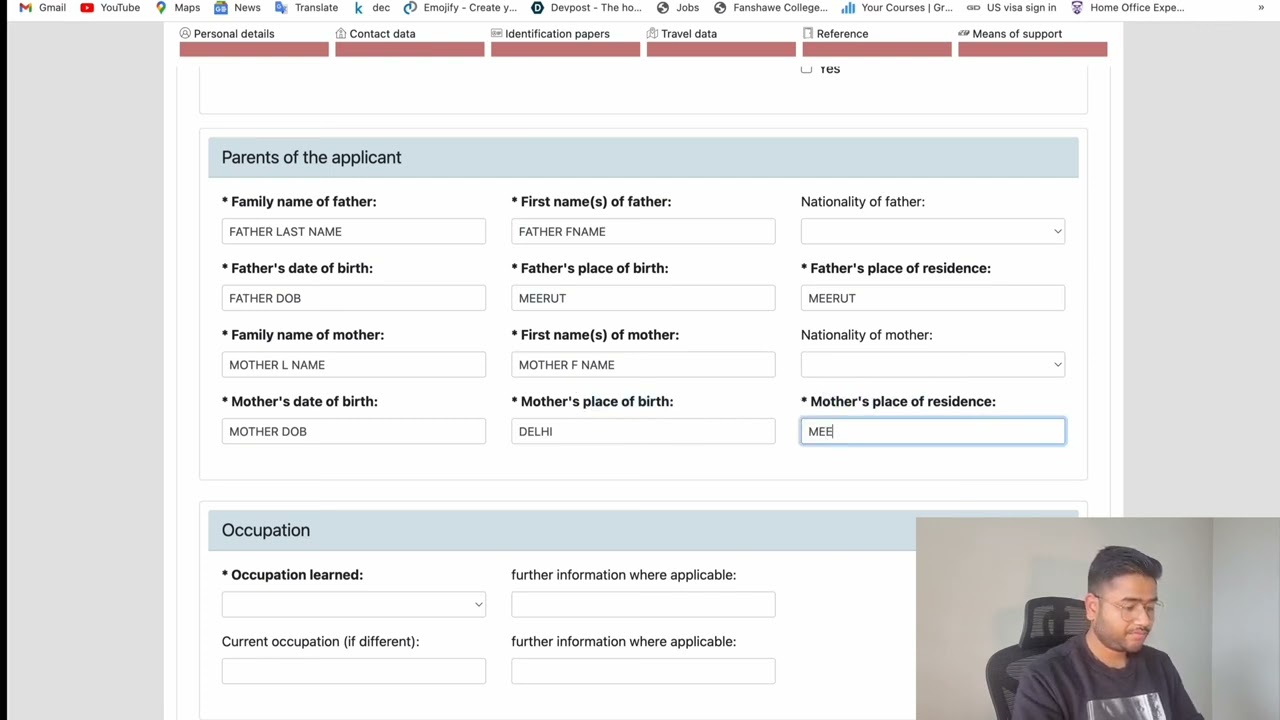Viewport: 1280px width, 720px height.
Task: Switch to the Contact data step
Action: pyautogui.click(x=410, y=40)
